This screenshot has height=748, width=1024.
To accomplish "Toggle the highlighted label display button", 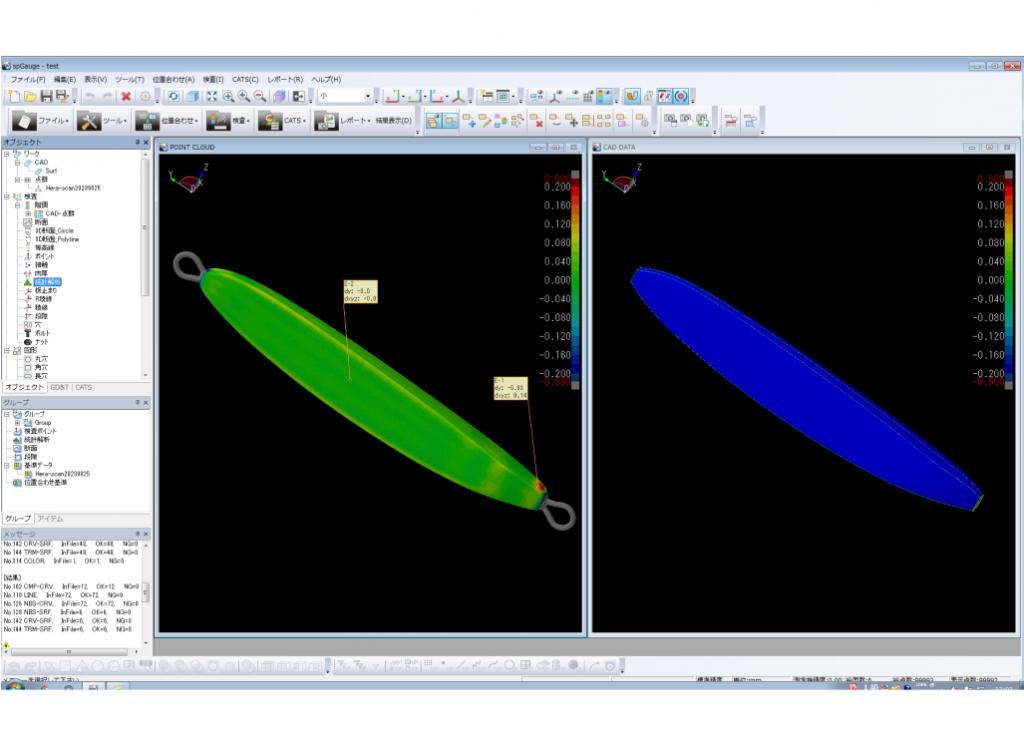I will pyautogui.click(x=435, y=121).
